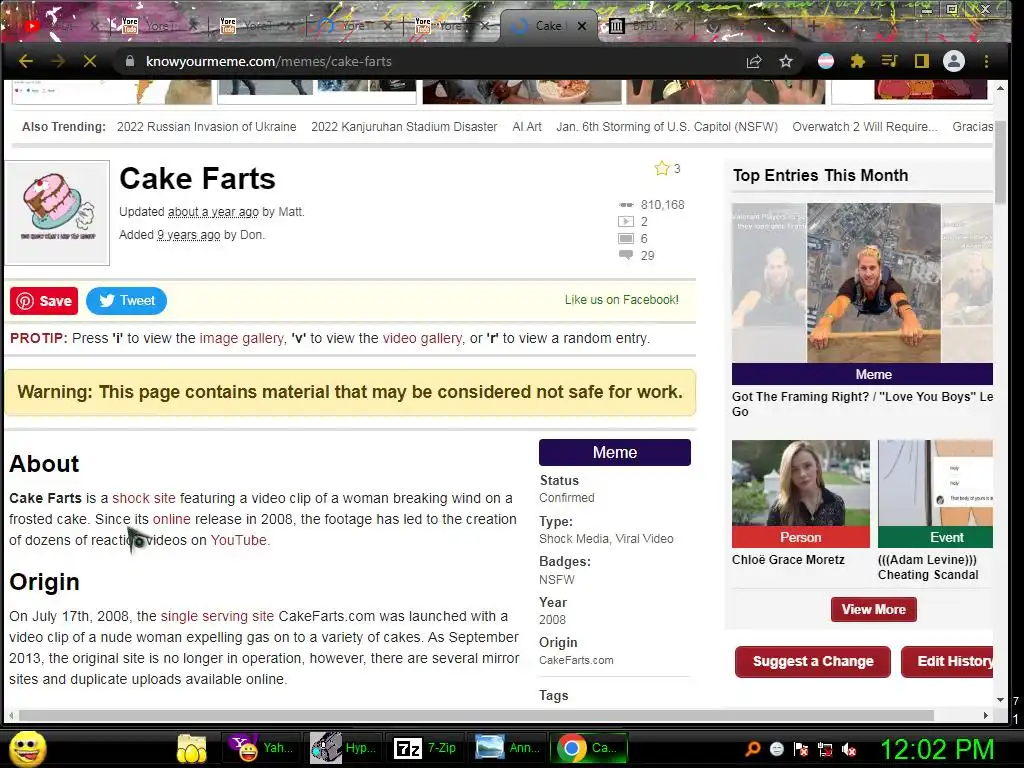Click the Cake Farts entry thumbnail image
1024x768 pixels.
click(57, 212)
